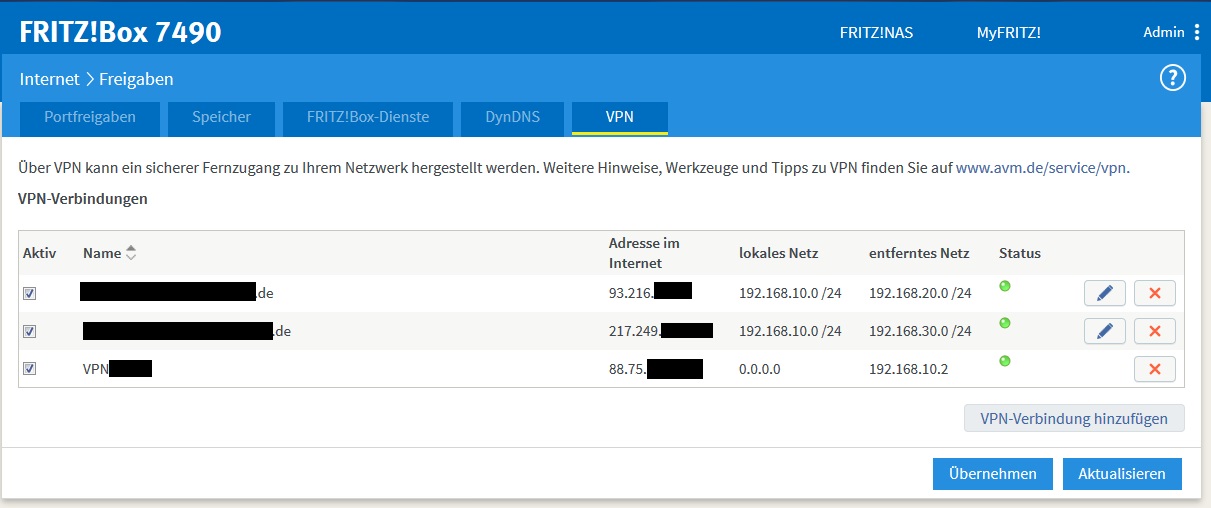
Task: Click VPN-Verbindung hinzufügen button
Action: coord(1074,419)
